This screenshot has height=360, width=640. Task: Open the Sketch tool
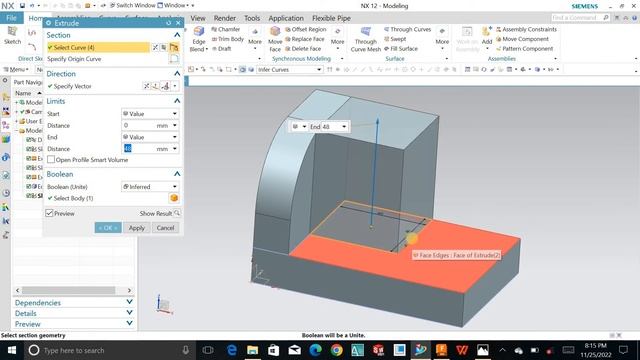(x=12, y=35)
